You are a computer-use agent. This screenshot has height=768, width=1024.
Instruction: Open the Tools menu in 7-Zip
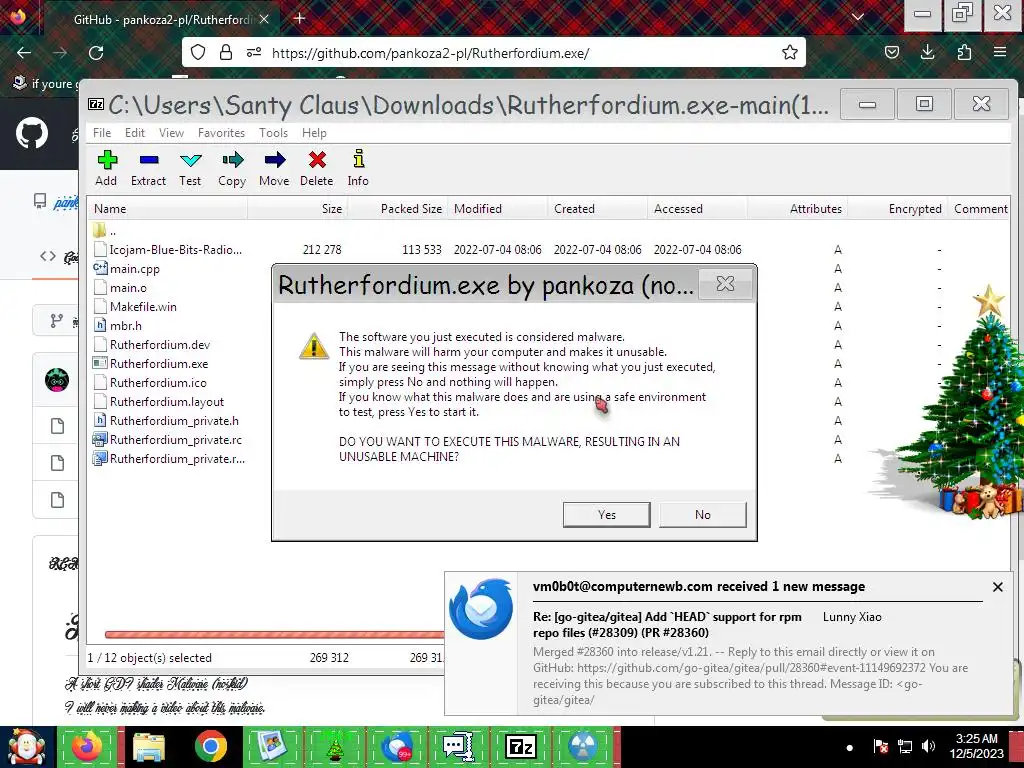click(x=273, y=133)
